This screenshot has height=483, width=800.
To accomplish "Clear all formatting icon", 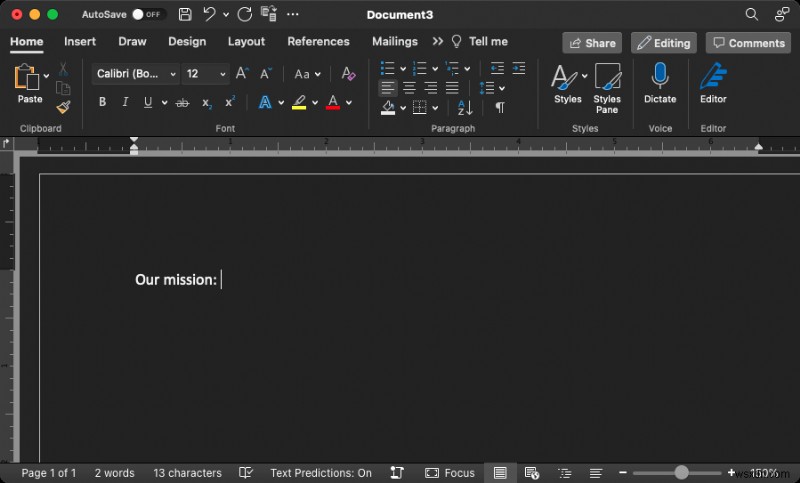I will point(348,73).
